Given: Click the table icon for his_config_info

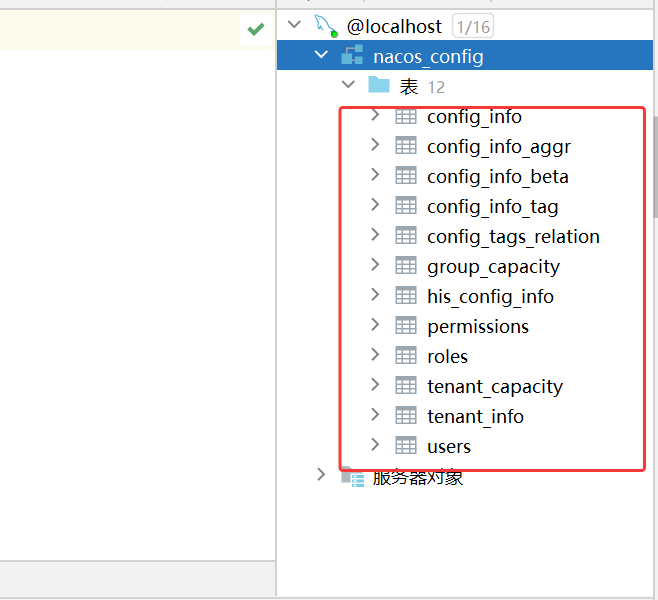Looking at the screenshot, I should point(406,296).
